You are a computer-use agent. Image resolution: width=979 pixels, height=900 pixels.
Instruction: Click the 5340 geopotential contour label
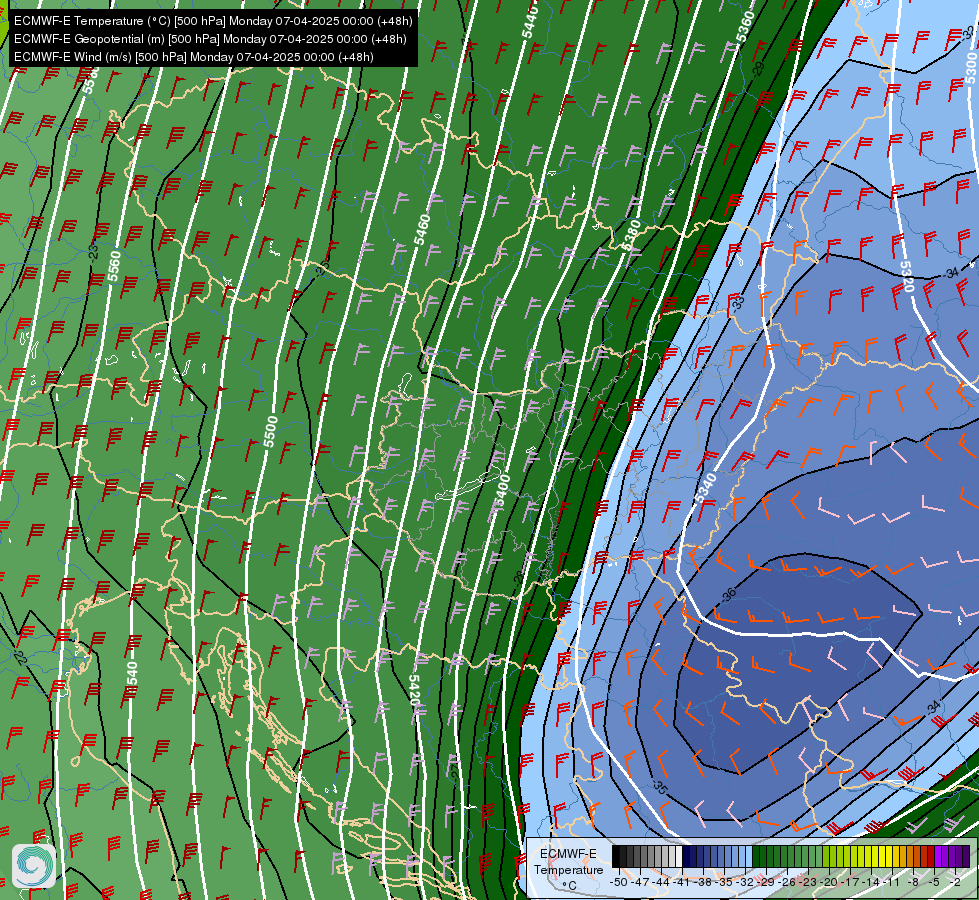coord(706,488)
